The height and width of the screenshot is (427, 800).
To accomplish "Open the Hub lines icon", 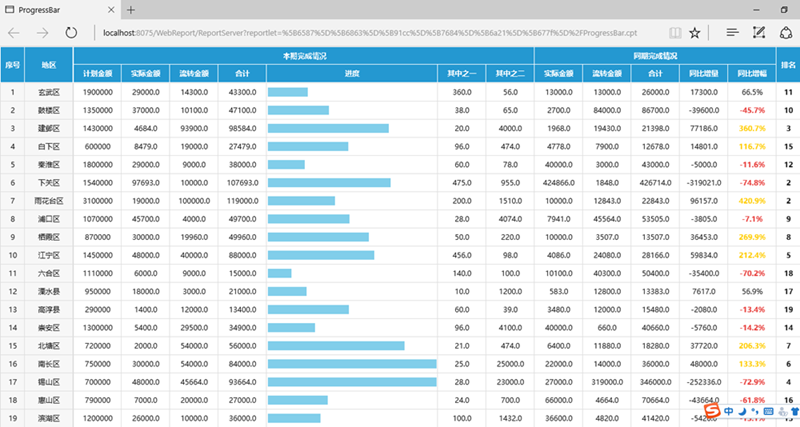I will [732, 32].
